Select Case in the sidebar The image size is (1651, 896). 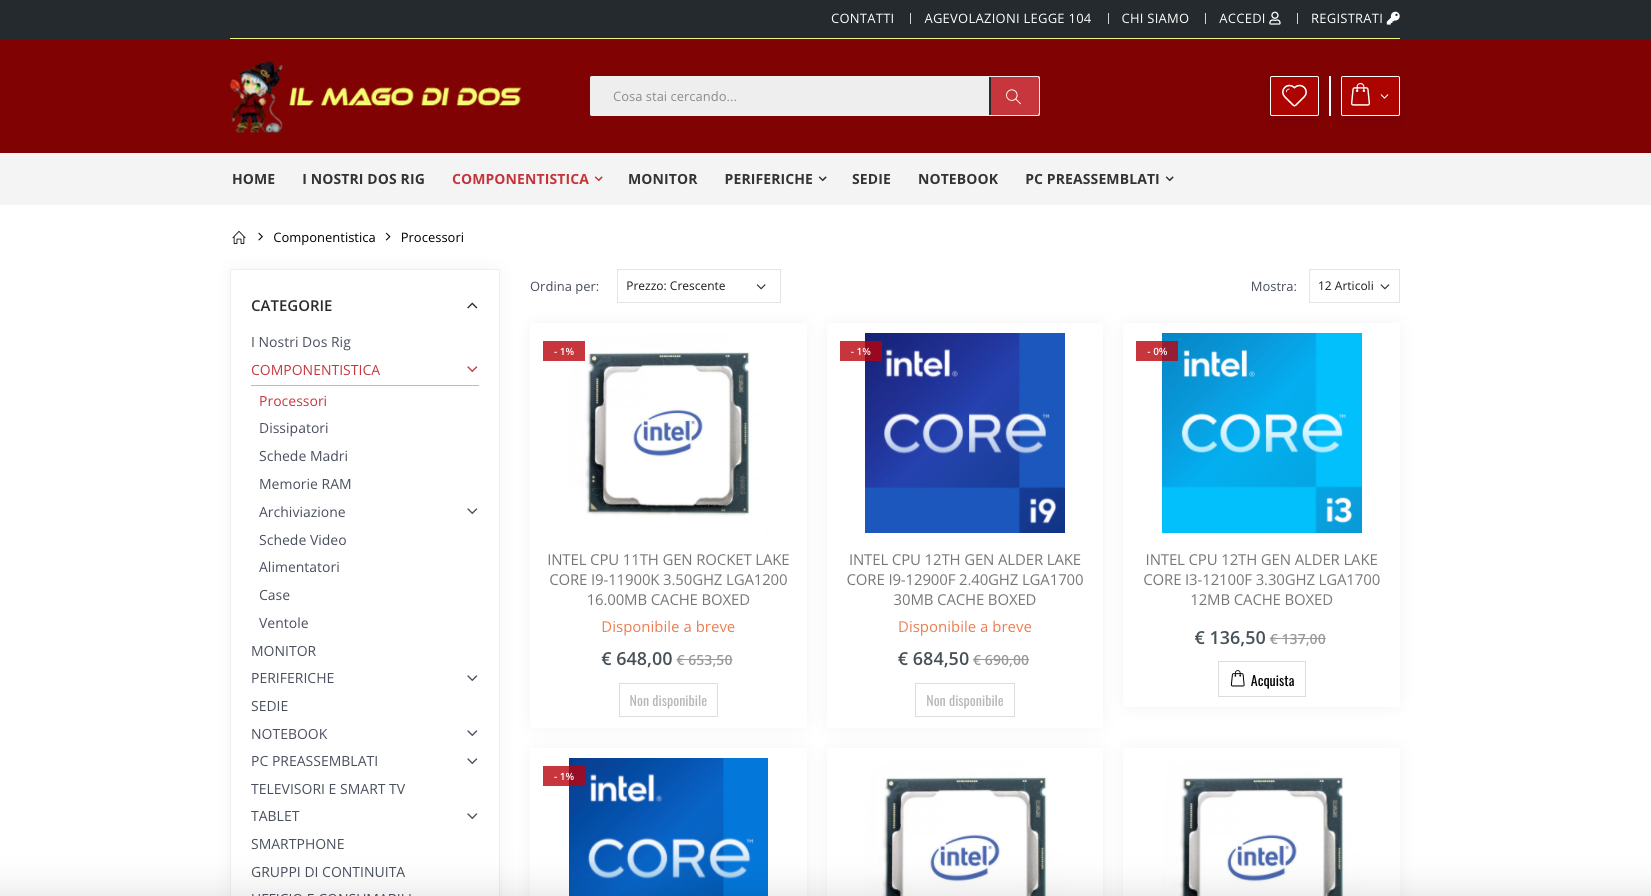coord(274,595)
